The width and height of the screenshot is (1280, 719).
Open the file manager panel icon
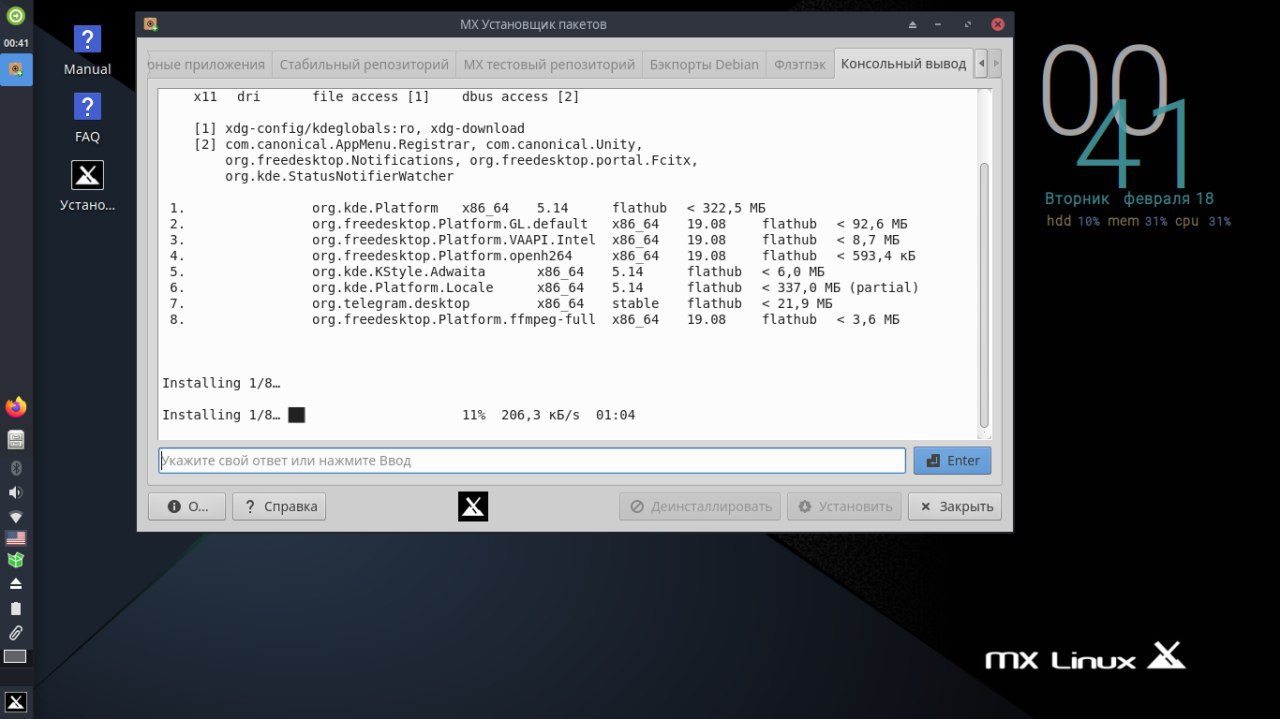(16, 439)
